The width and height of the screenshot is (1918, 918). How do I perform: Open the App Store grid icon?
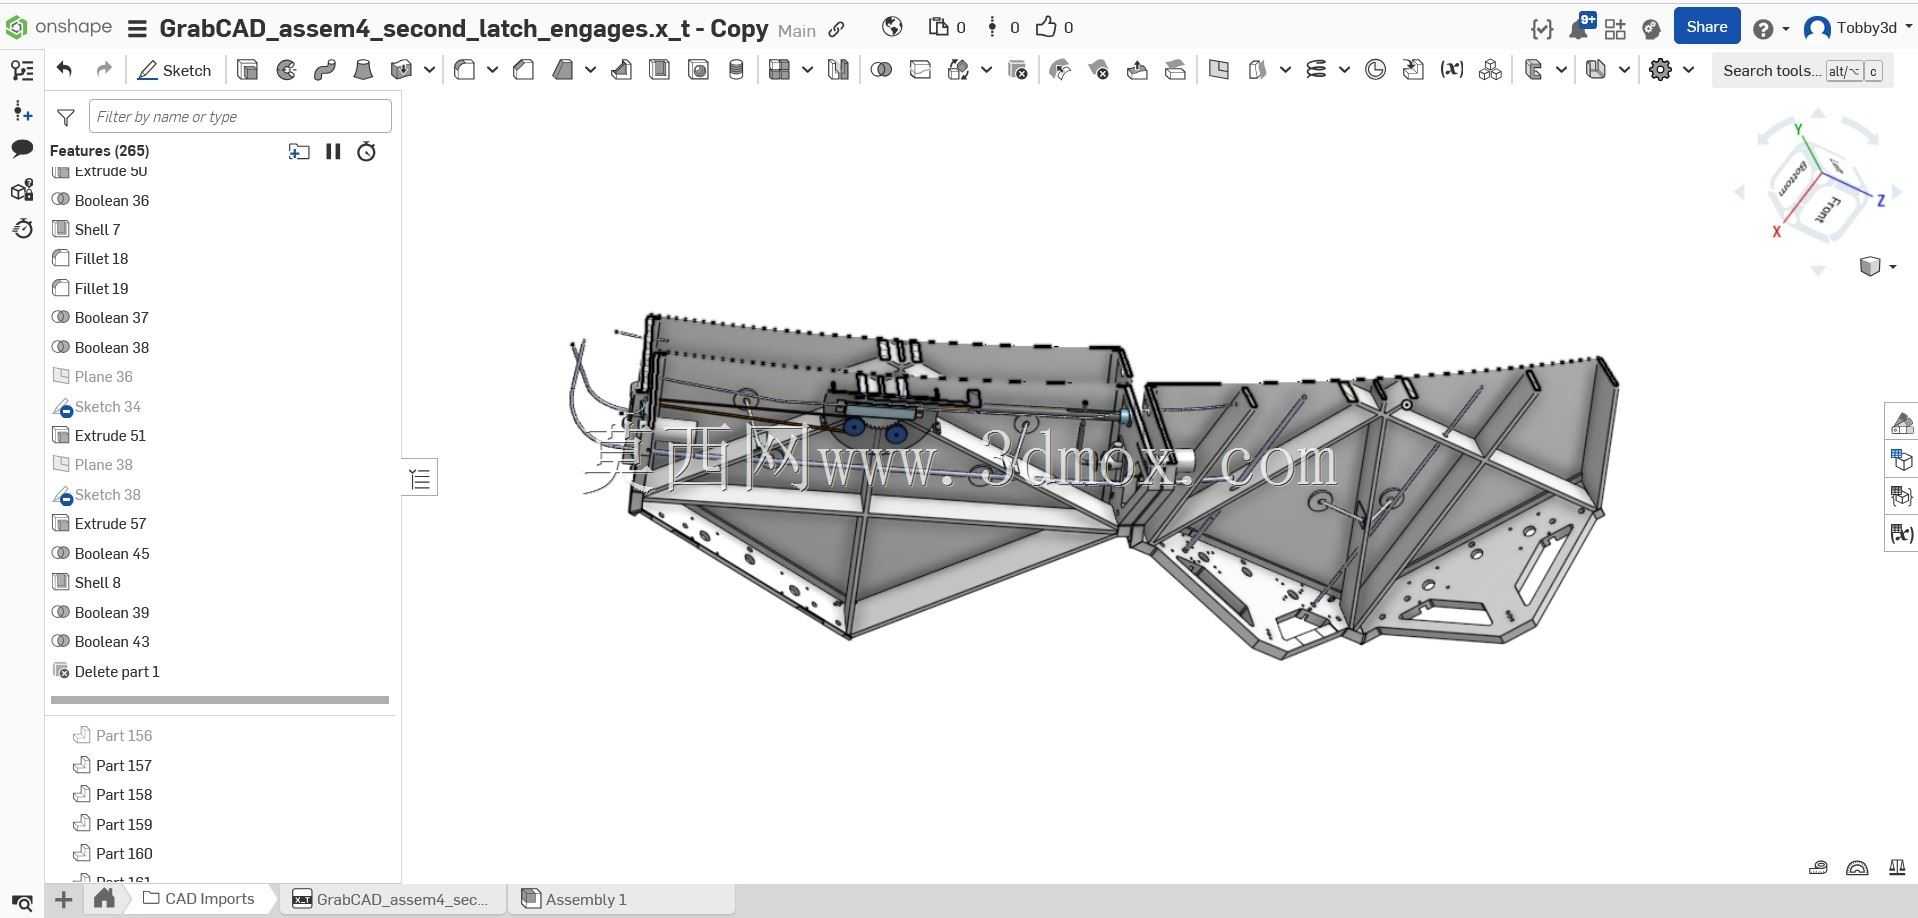point(1615,28)
